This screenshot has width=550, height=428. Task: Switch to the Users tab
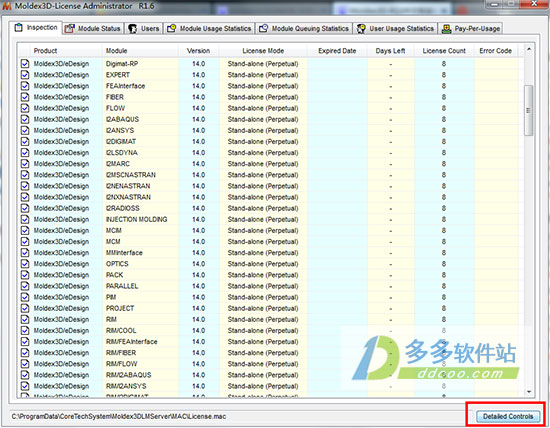[144, 28]
